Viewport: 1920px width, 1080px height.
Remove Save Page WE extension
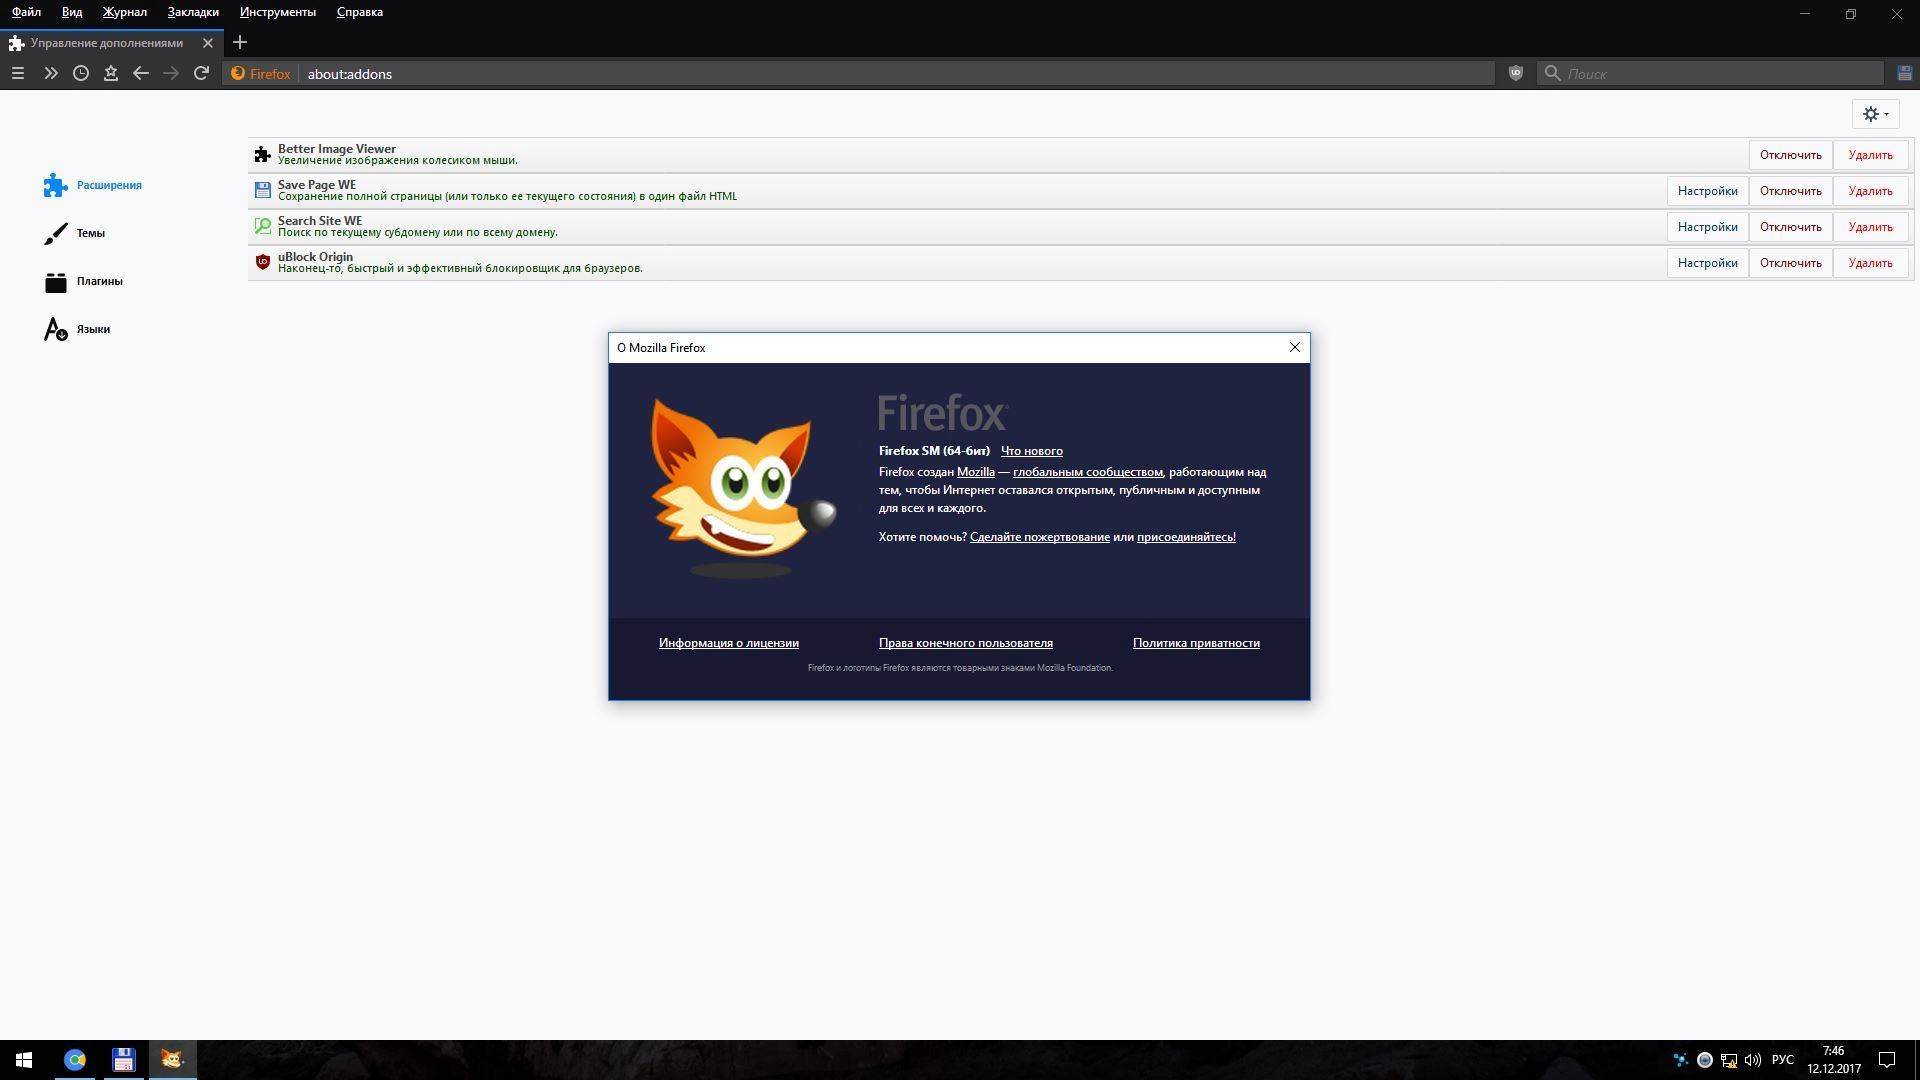[1870, 191]
